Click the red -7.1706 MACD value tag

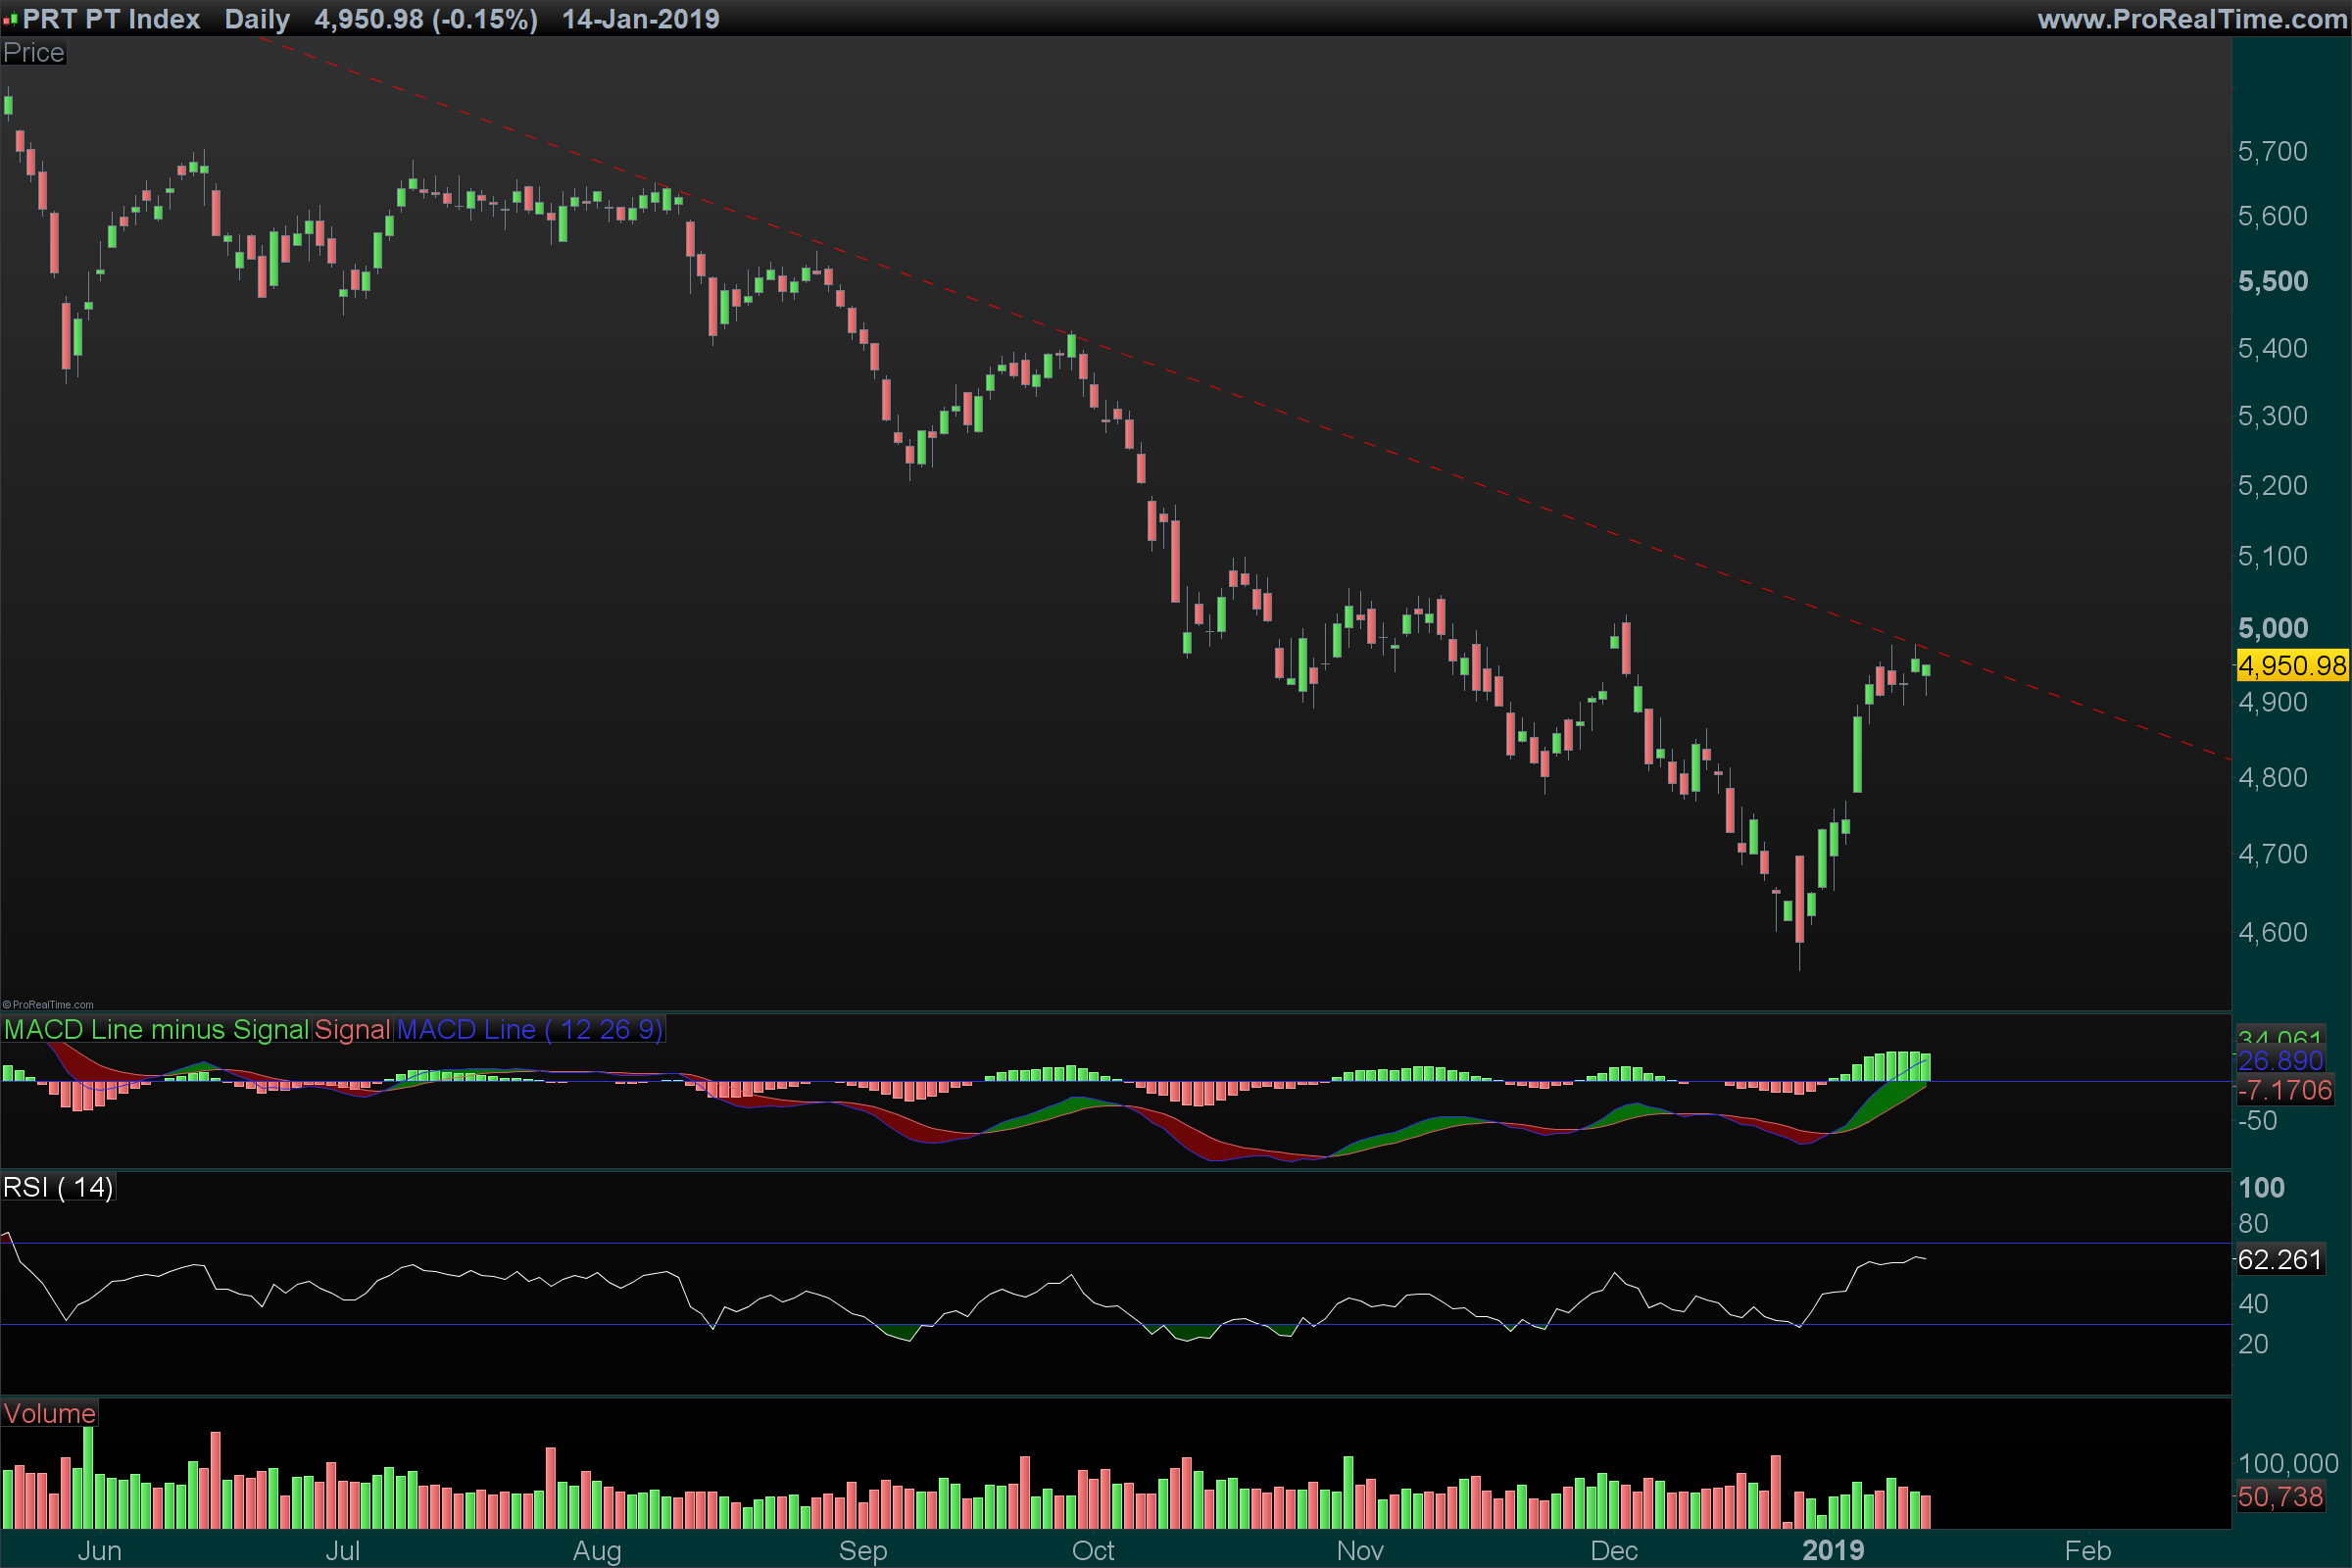(x=2284, y=1090)
